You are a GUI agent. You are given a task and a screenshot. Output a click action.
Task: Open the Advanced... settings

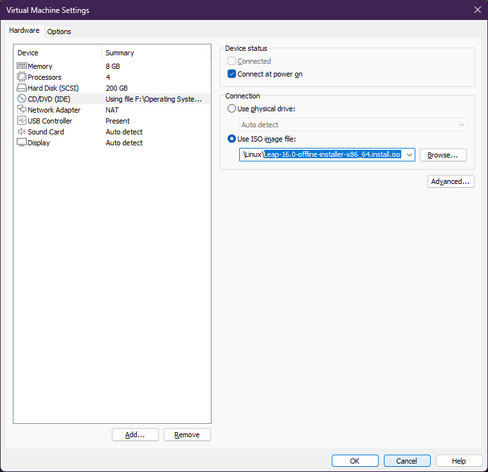point(450,181)
